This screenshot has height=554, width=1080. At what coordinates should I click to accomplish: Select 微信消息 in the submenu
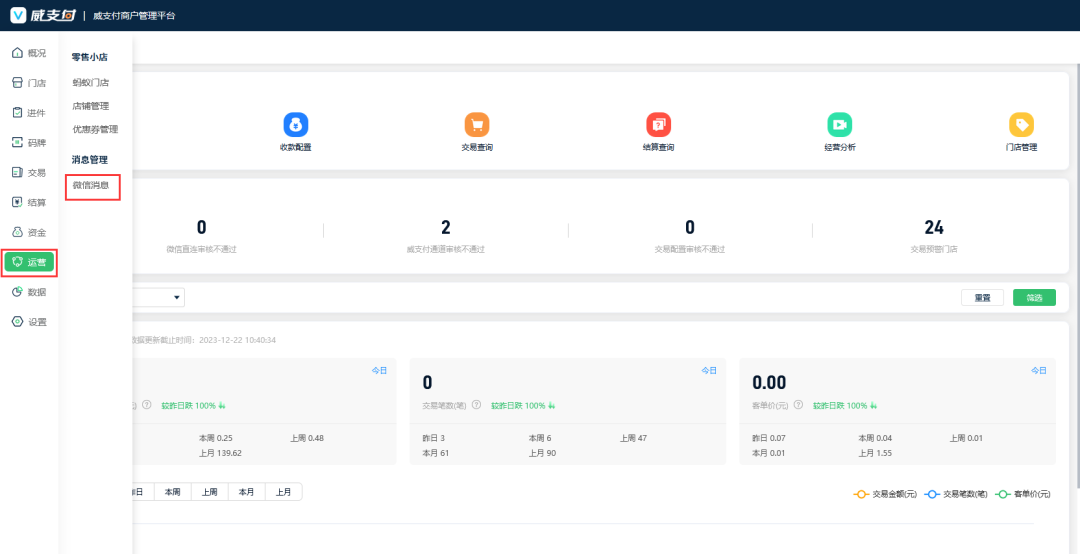tap(91, 186)
